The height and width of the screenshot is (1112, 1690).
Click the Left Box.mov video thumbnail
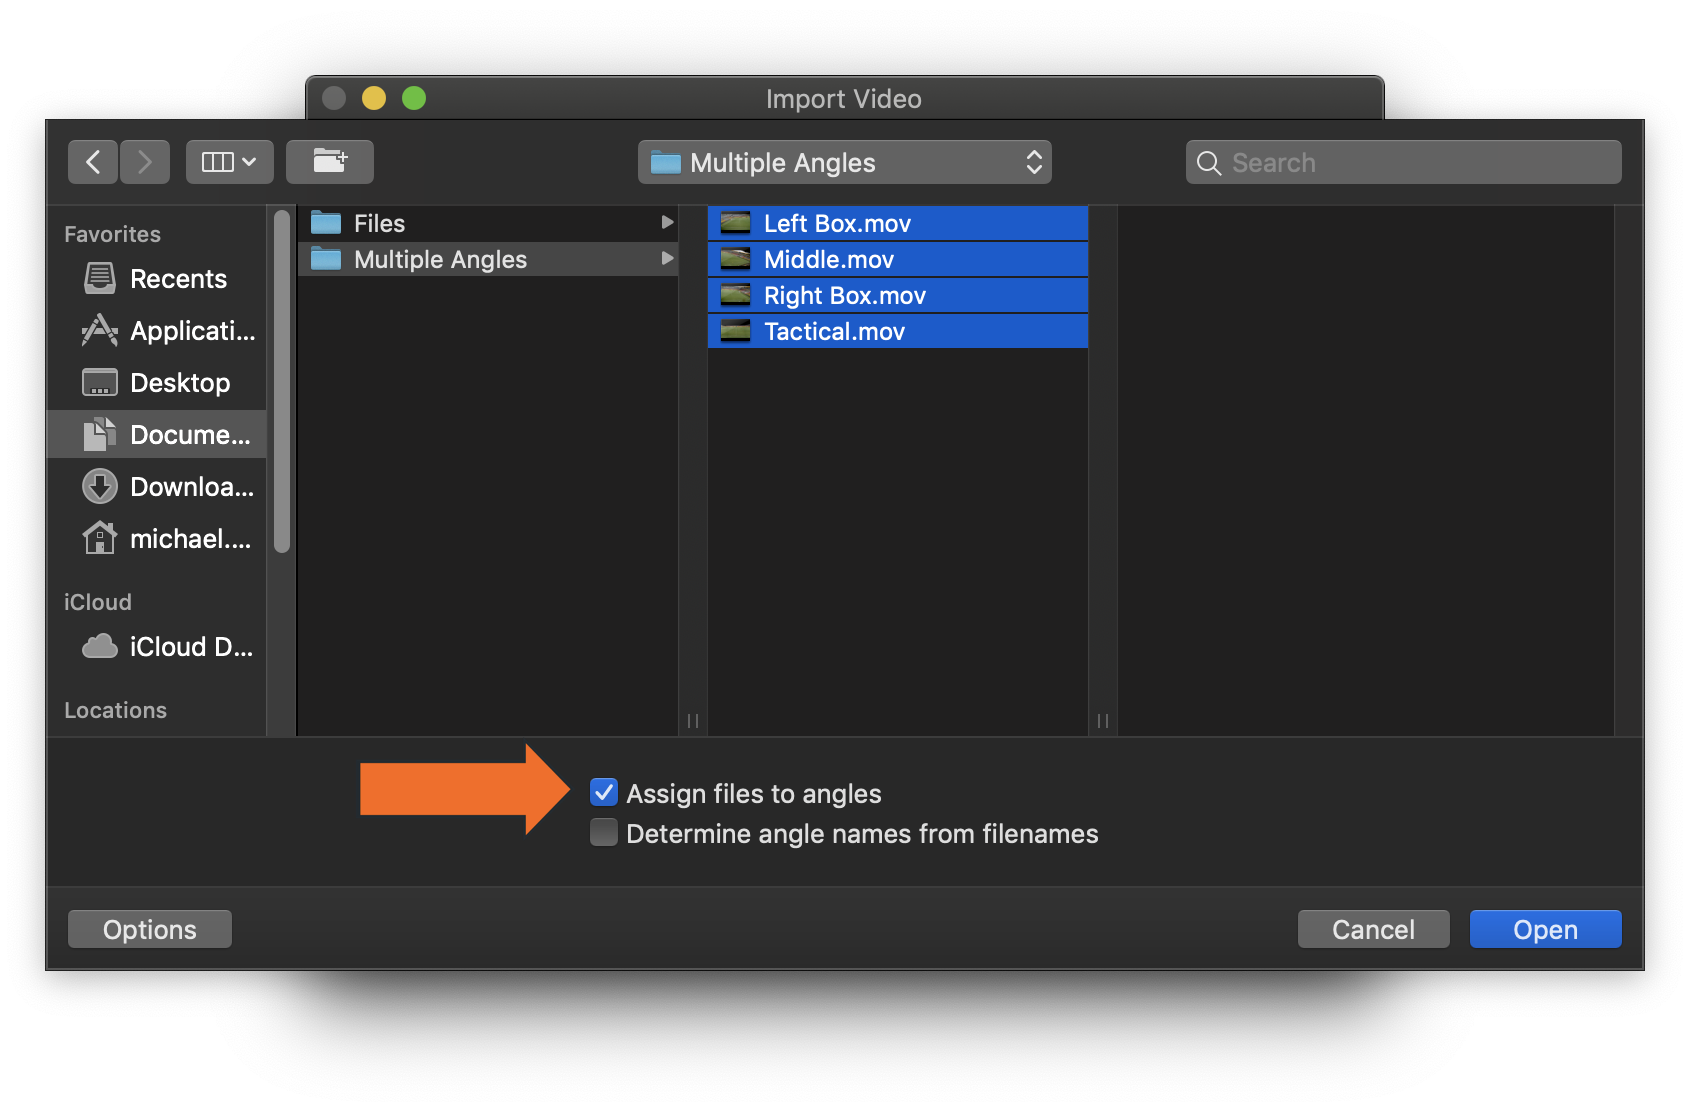coord(735,222)
